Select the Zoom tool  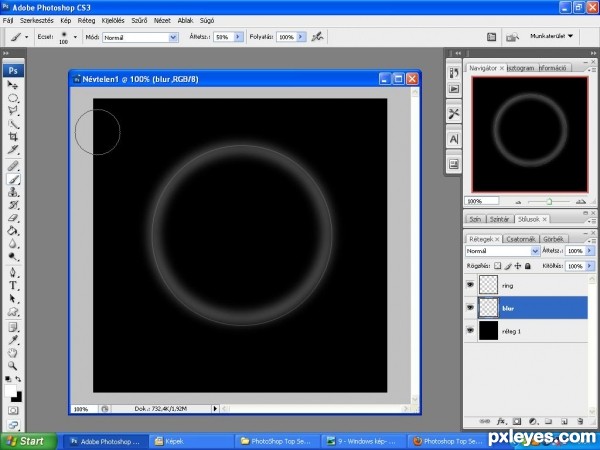click(x=13, y=365)
